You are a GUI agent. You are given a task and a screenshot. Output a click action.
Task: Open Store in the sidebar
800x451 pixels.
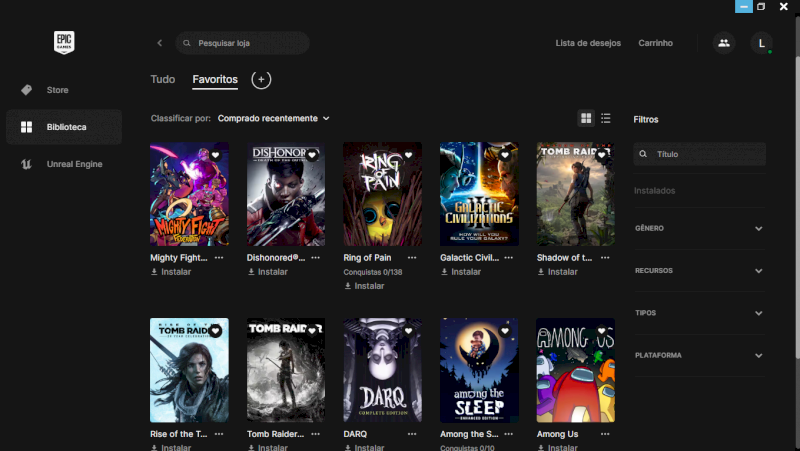click(x=57, y=90)
